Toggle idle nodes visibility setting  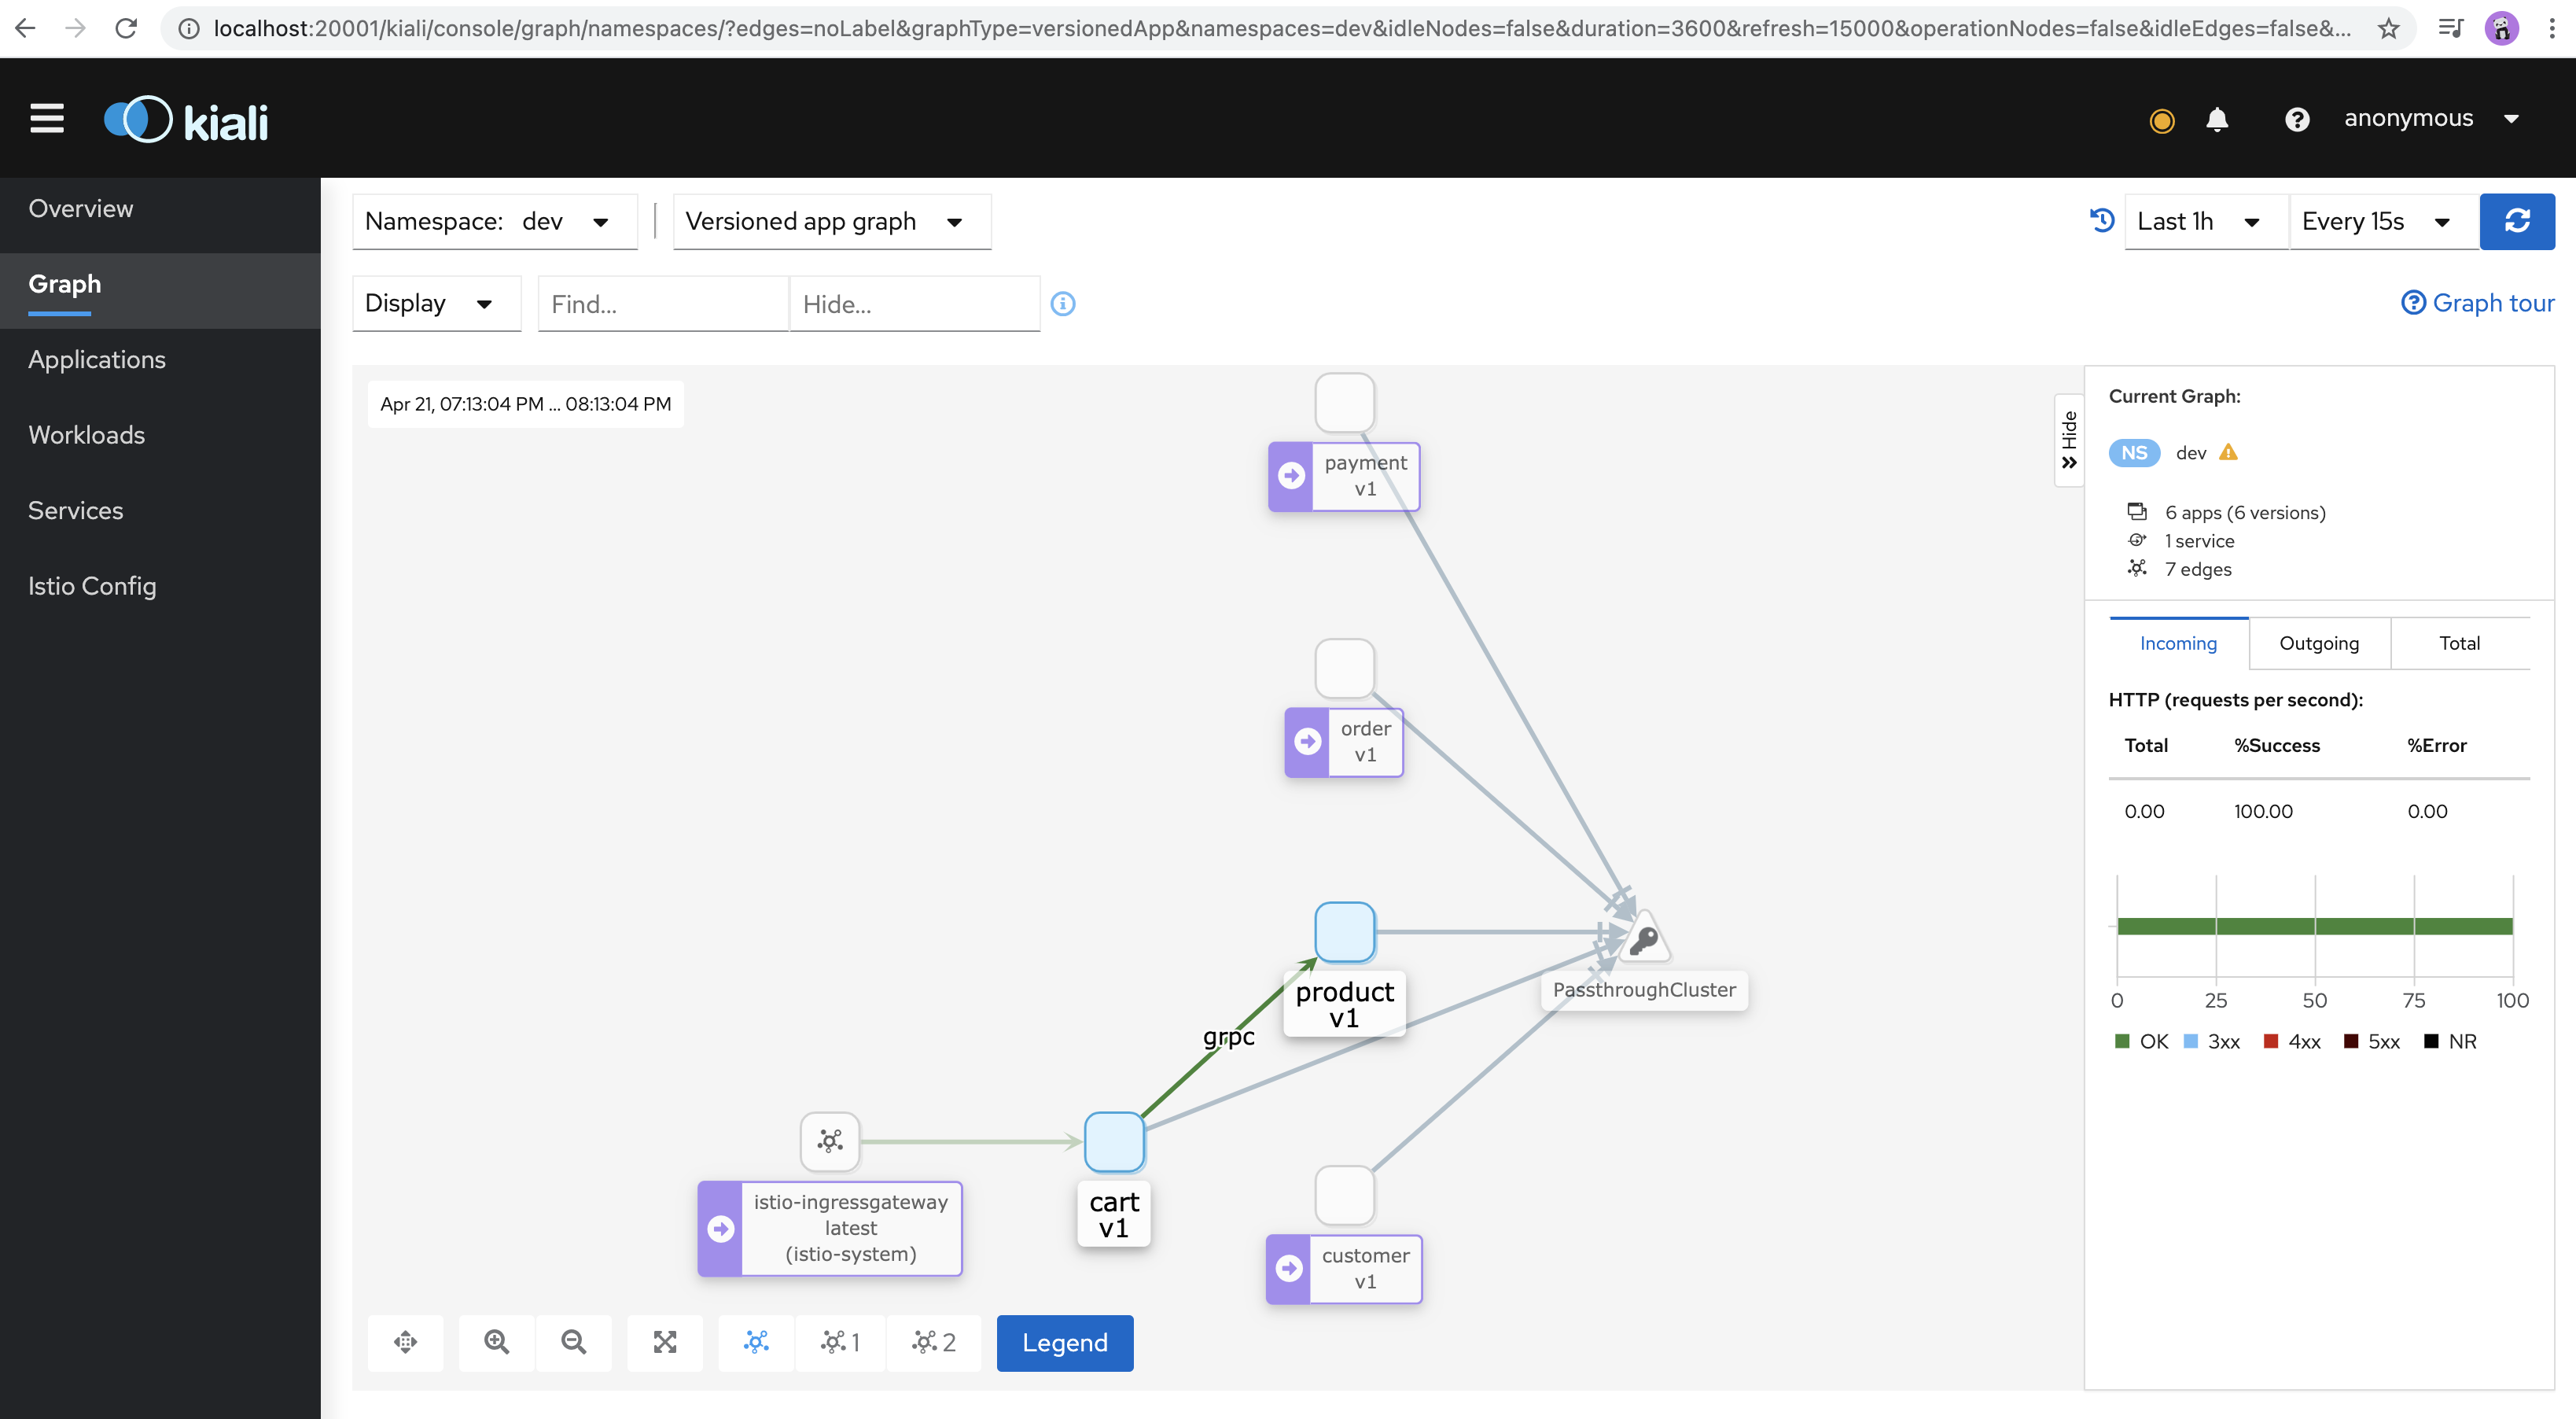(x=428, y=302)
